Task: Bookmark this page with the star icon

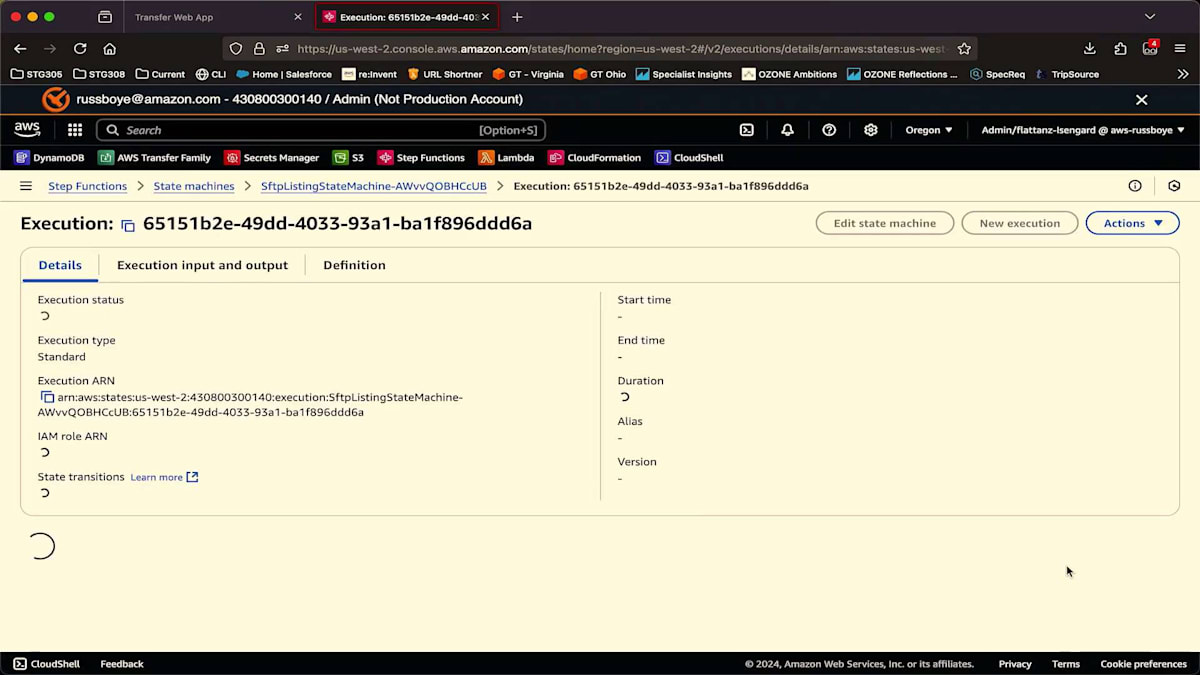Action: coord(964,48)
